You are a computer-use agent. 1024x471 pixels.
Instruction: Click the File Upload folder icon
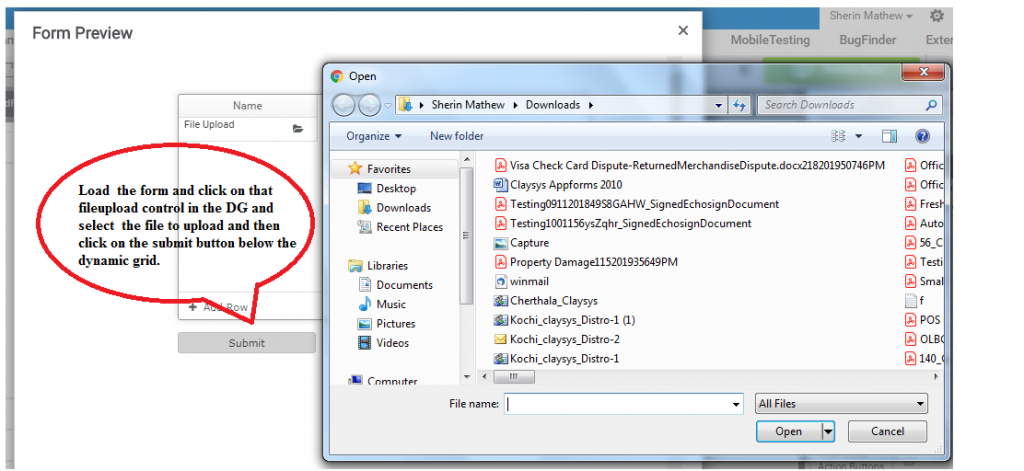[298, 128]
